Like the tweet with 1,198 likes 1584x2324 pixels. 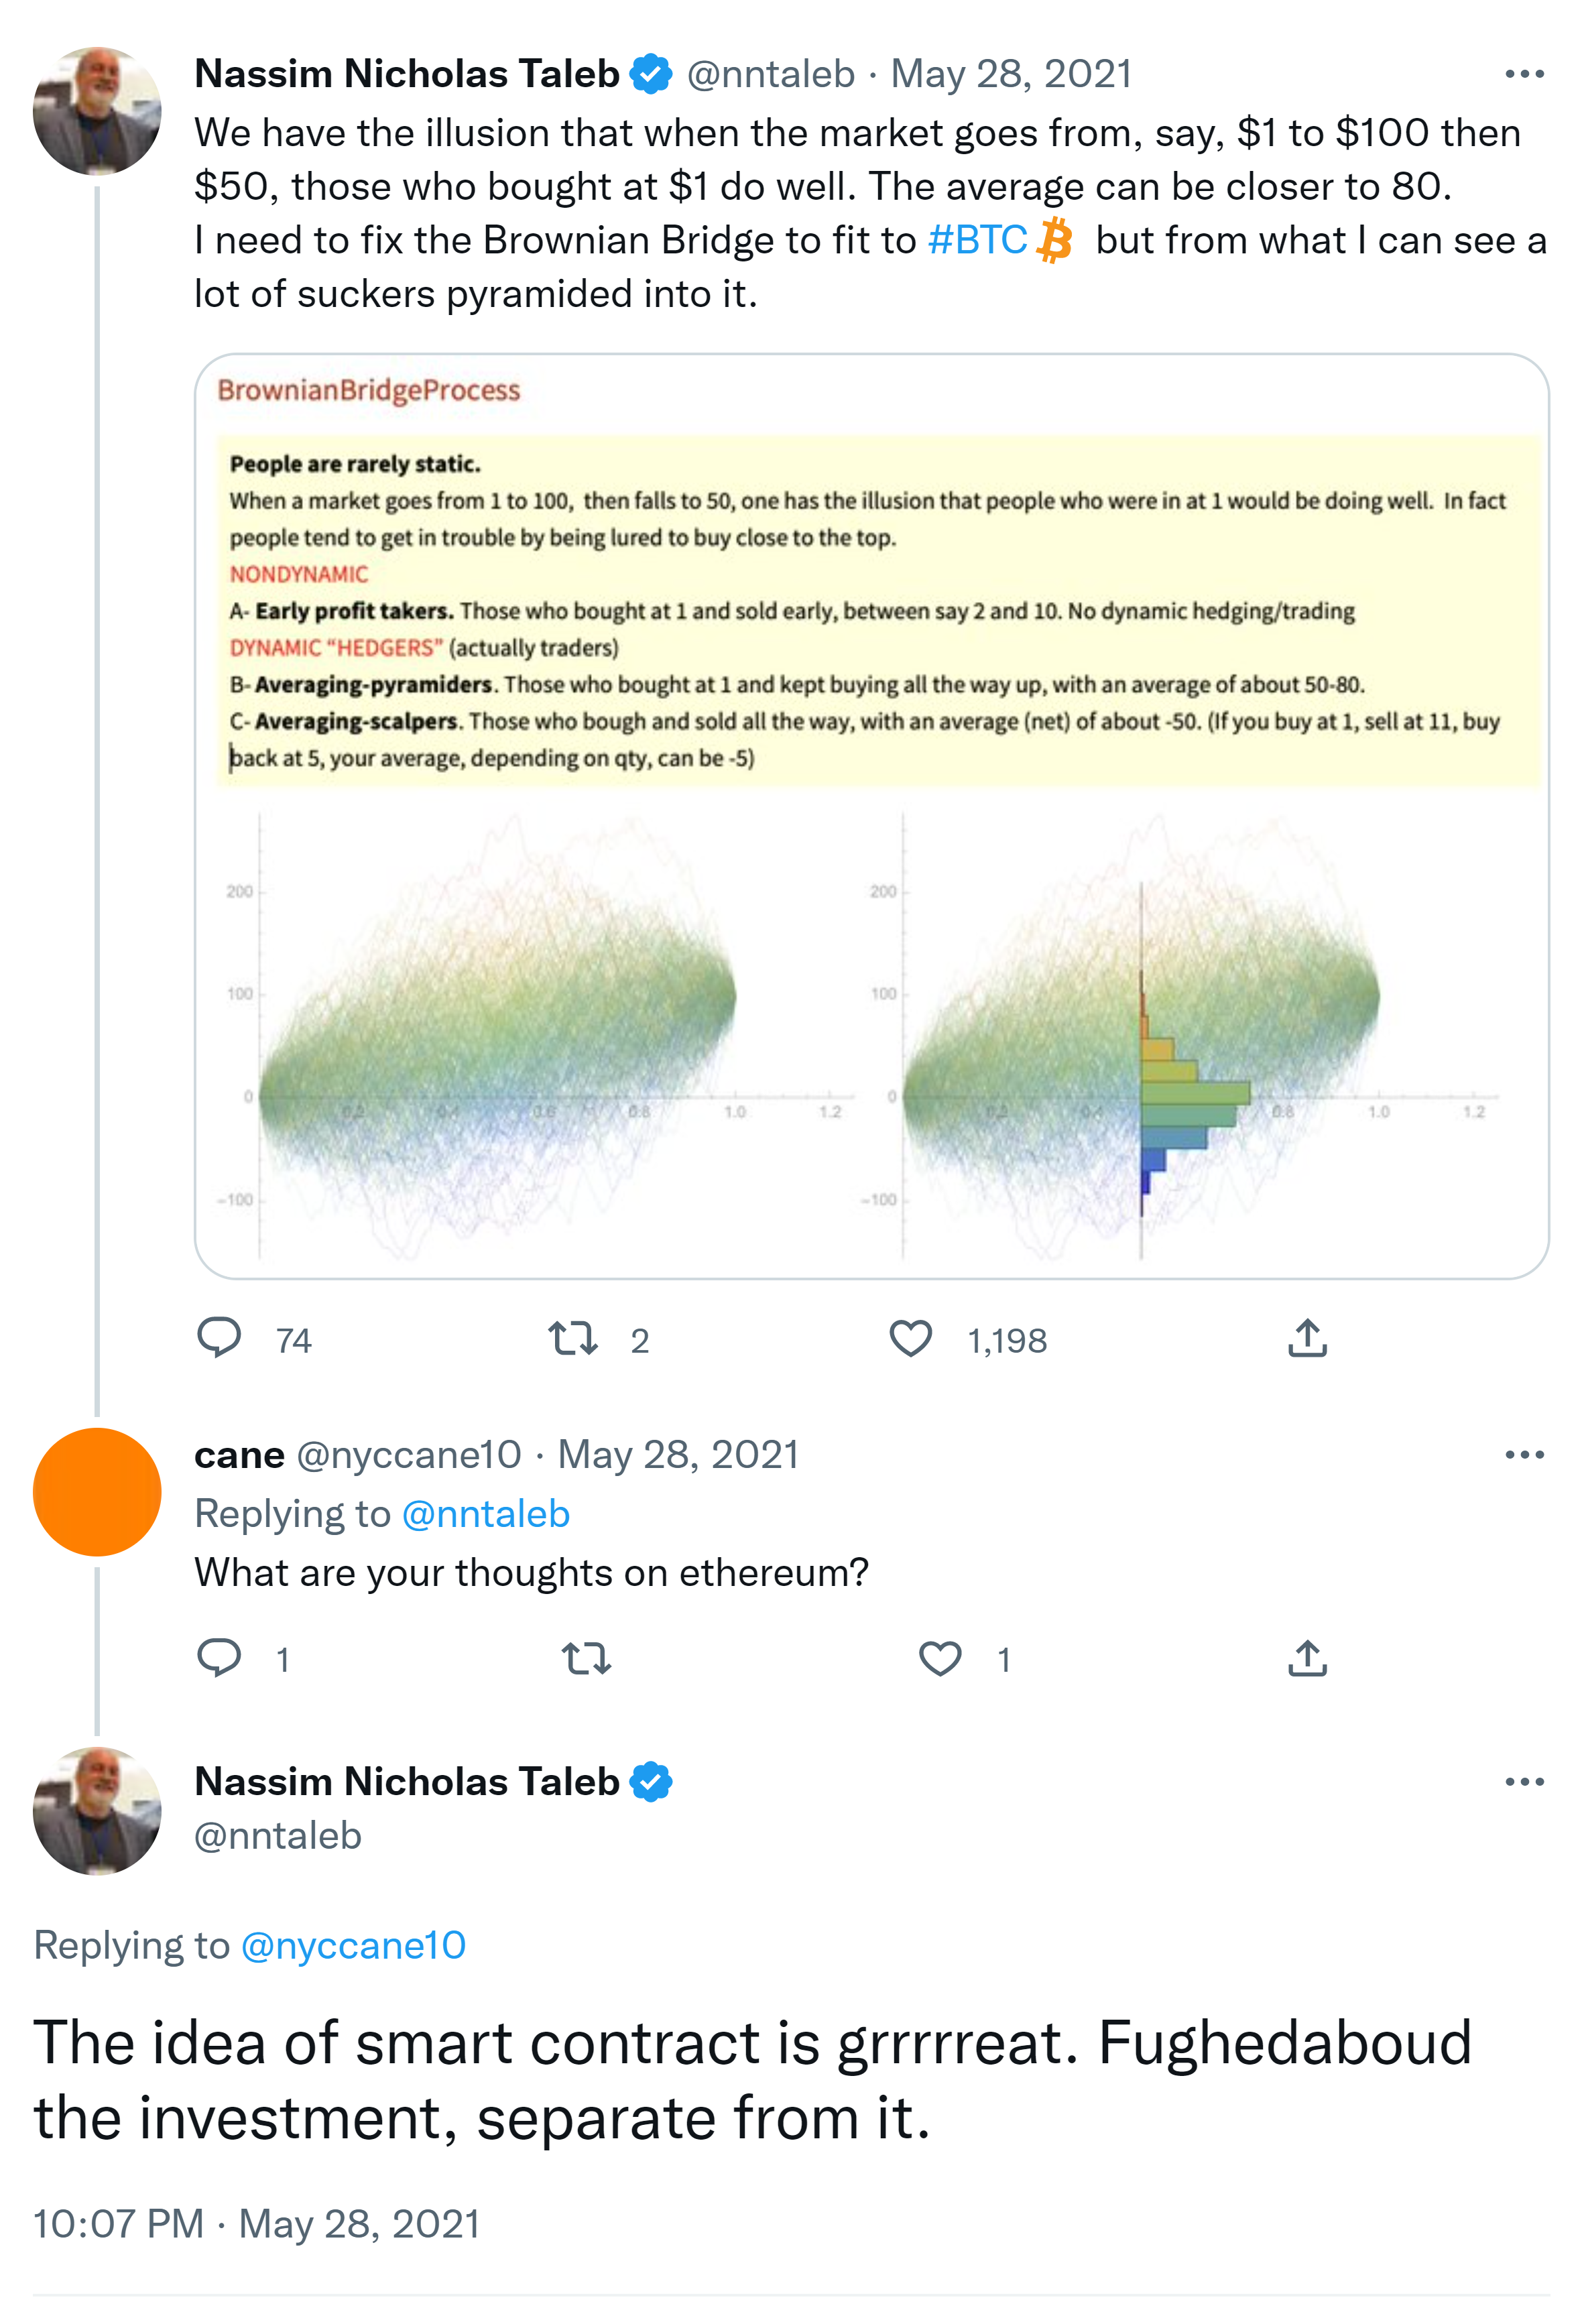[x=910, y=1338]
